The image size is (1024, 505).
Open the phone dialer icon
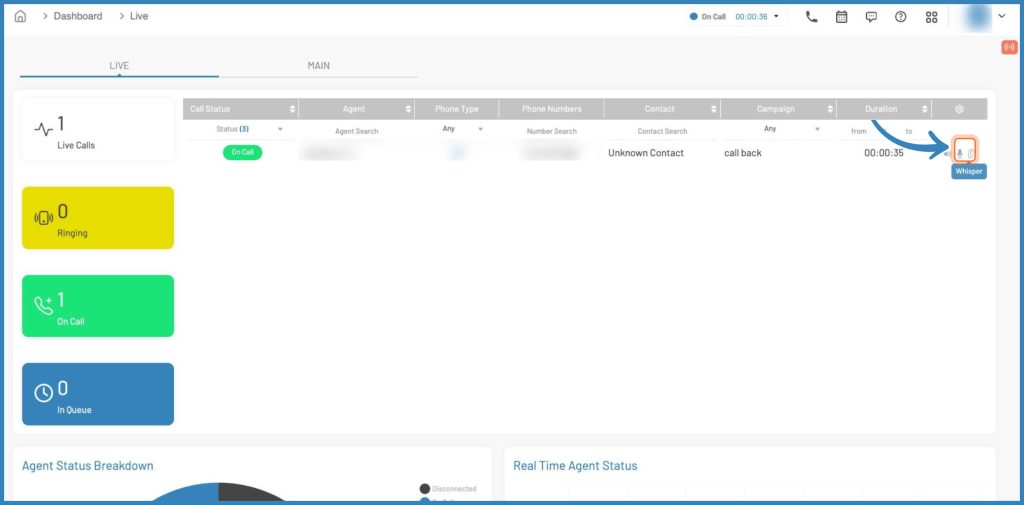coord(811,17)
